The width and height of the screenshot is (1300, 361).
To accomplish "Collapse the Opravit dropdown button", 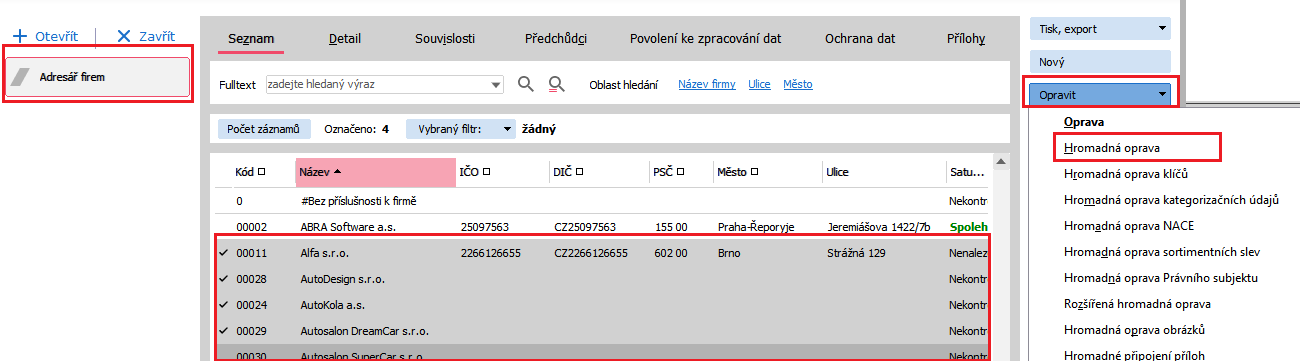I will click(1162, 94).
